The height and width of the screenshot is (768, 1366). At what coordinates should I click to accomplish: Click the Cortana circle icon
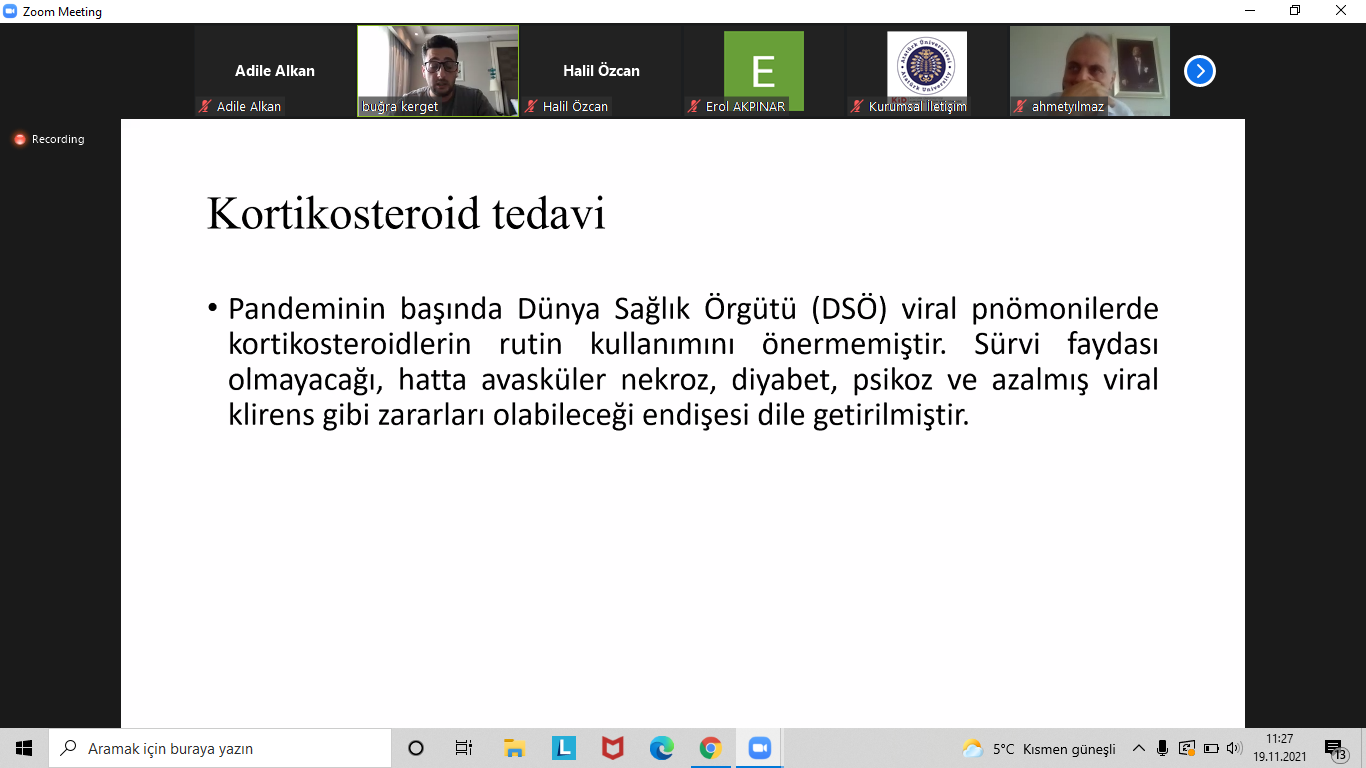pos(416,748)
